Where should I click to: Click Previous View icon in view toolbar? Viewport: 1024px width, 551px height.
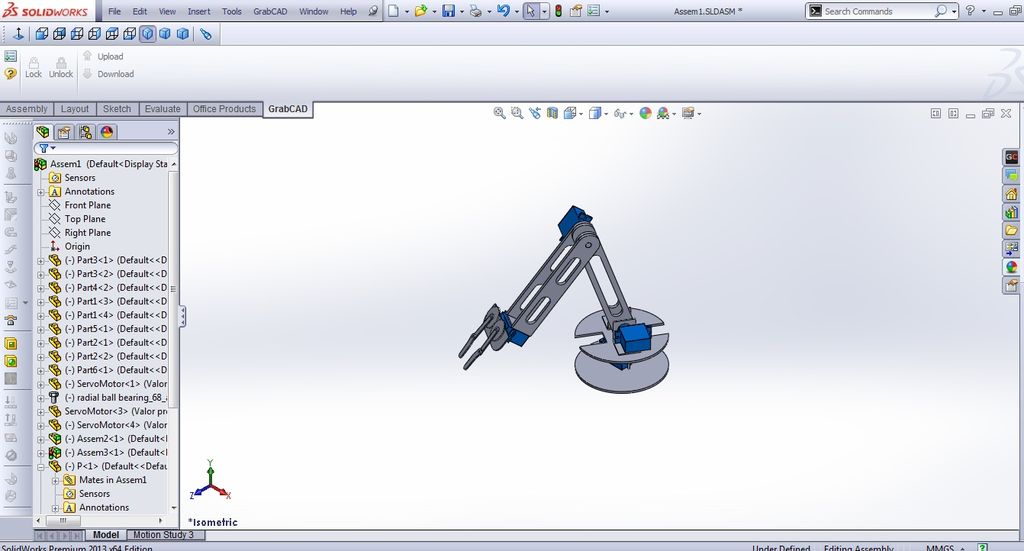[x=535, y=114]
